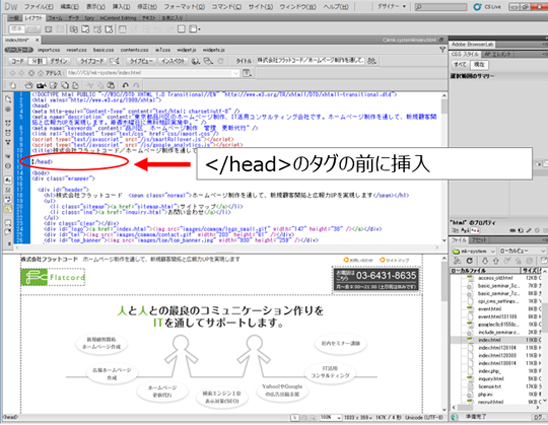Image resolution: width=548 pixels, height=425 pixels.
Task: Open the widgets.js related file
Action: [214, 50]
